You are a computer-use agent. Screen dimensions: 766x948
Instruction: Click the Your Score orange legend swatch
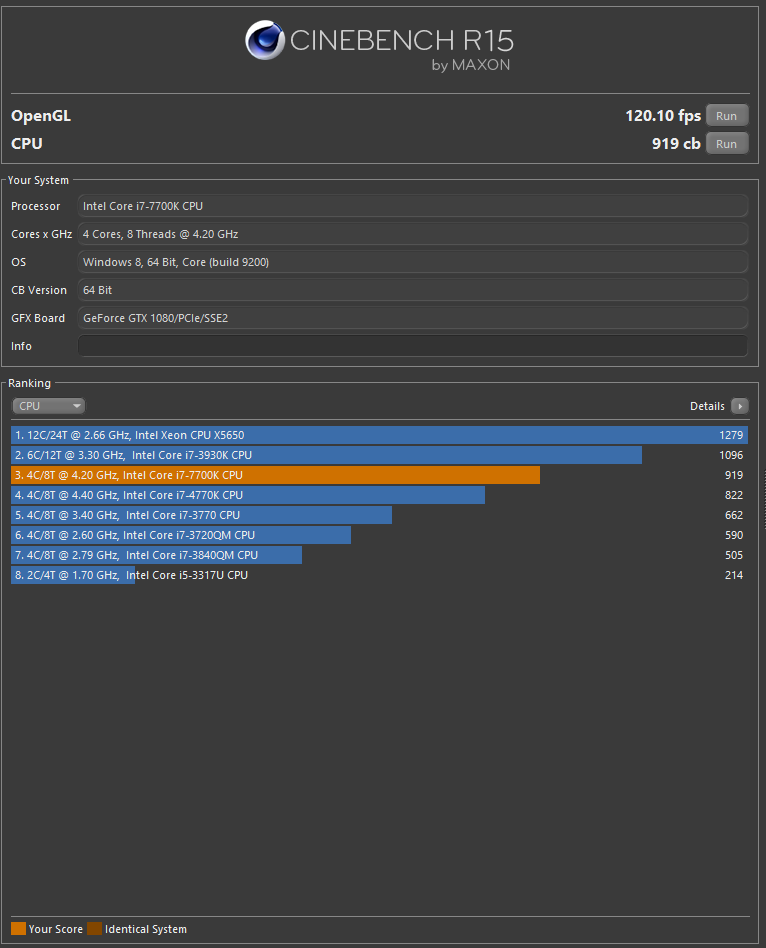click(18, 928)
